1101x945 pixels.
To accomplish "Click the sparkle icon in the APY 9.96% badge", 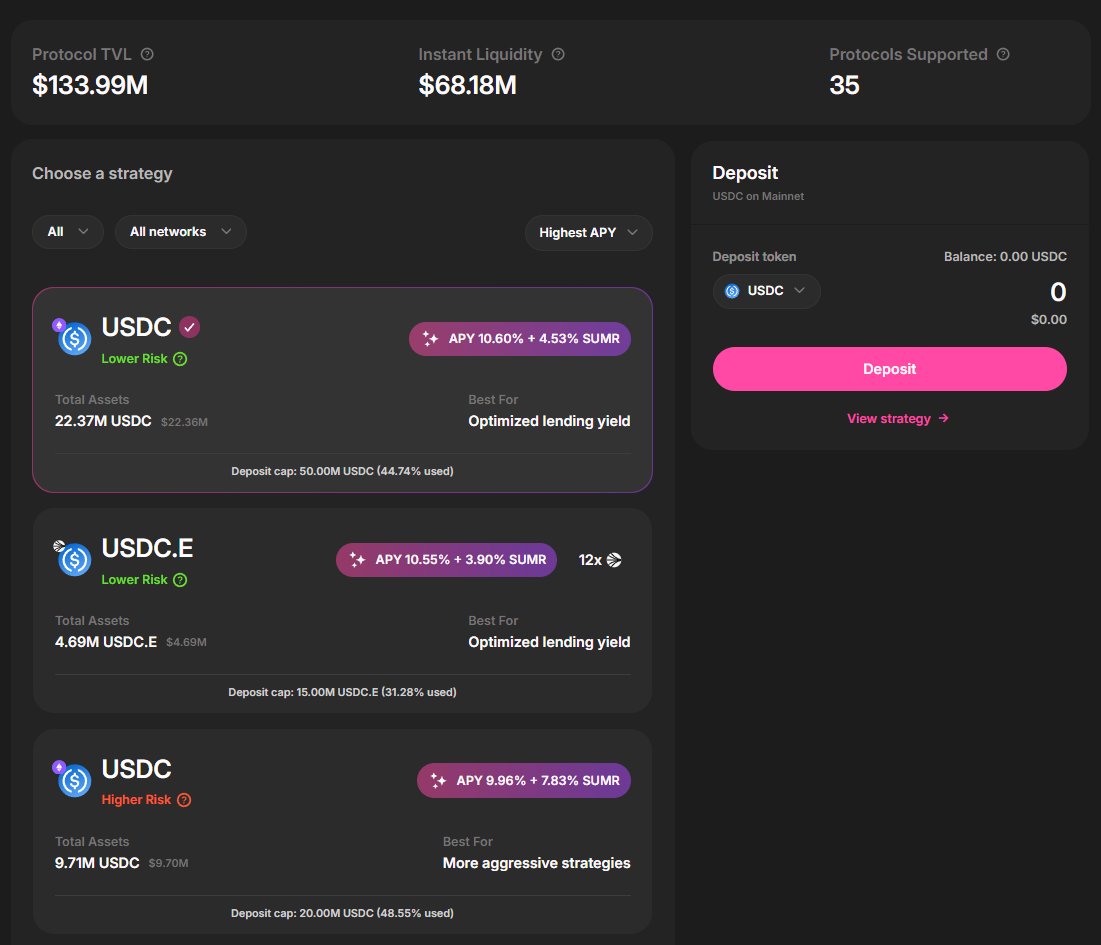I will tap(438, 781).
